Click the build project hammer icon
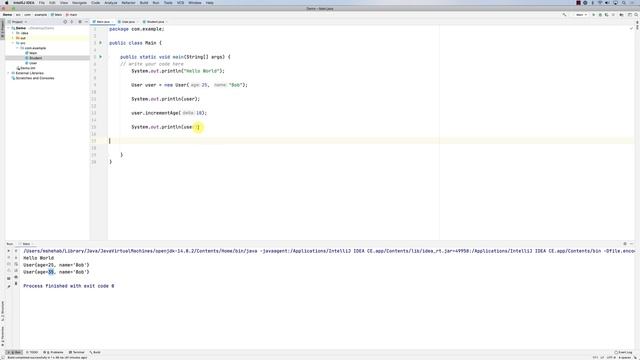The height and width of the screenshot is (360, 640). pyautogui.click(x=564, y=15)
